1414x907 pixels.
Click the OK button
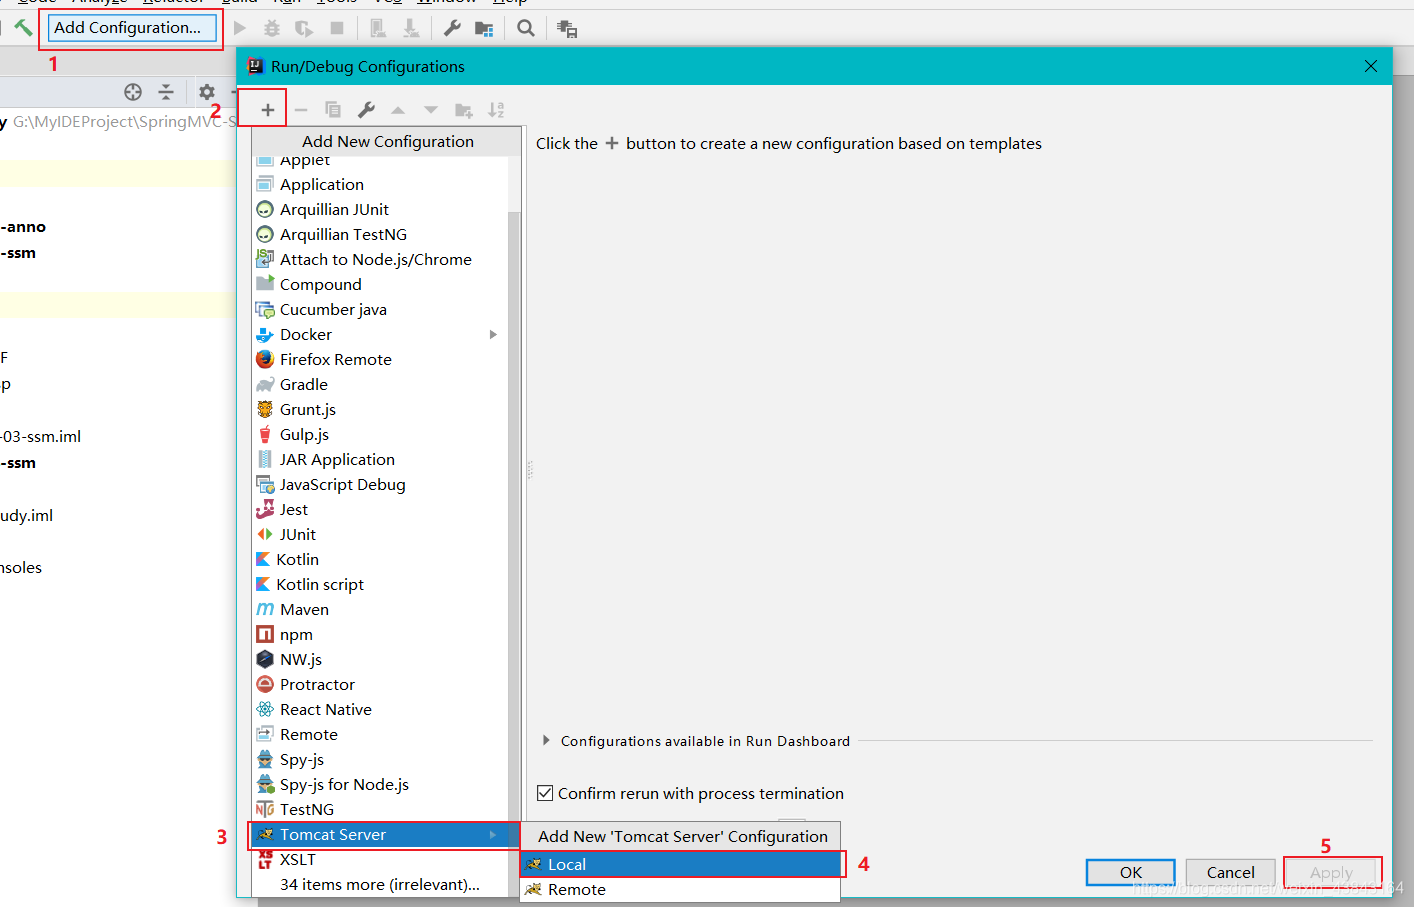click(1131, 872)
